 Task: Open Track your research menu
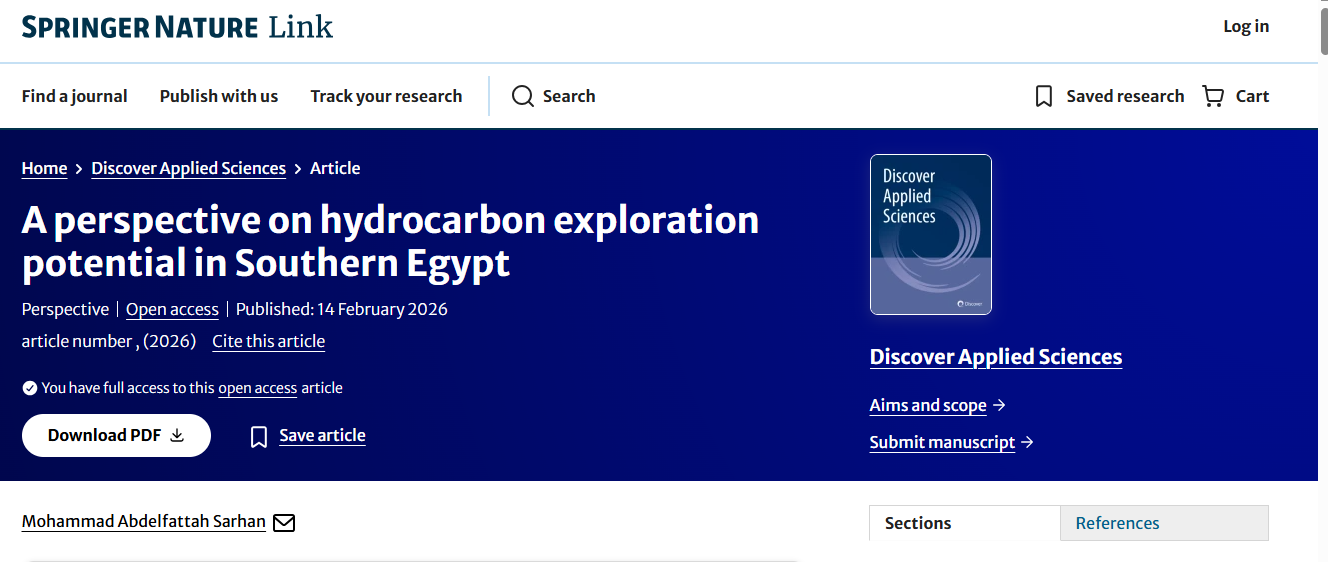click(386, 96)
